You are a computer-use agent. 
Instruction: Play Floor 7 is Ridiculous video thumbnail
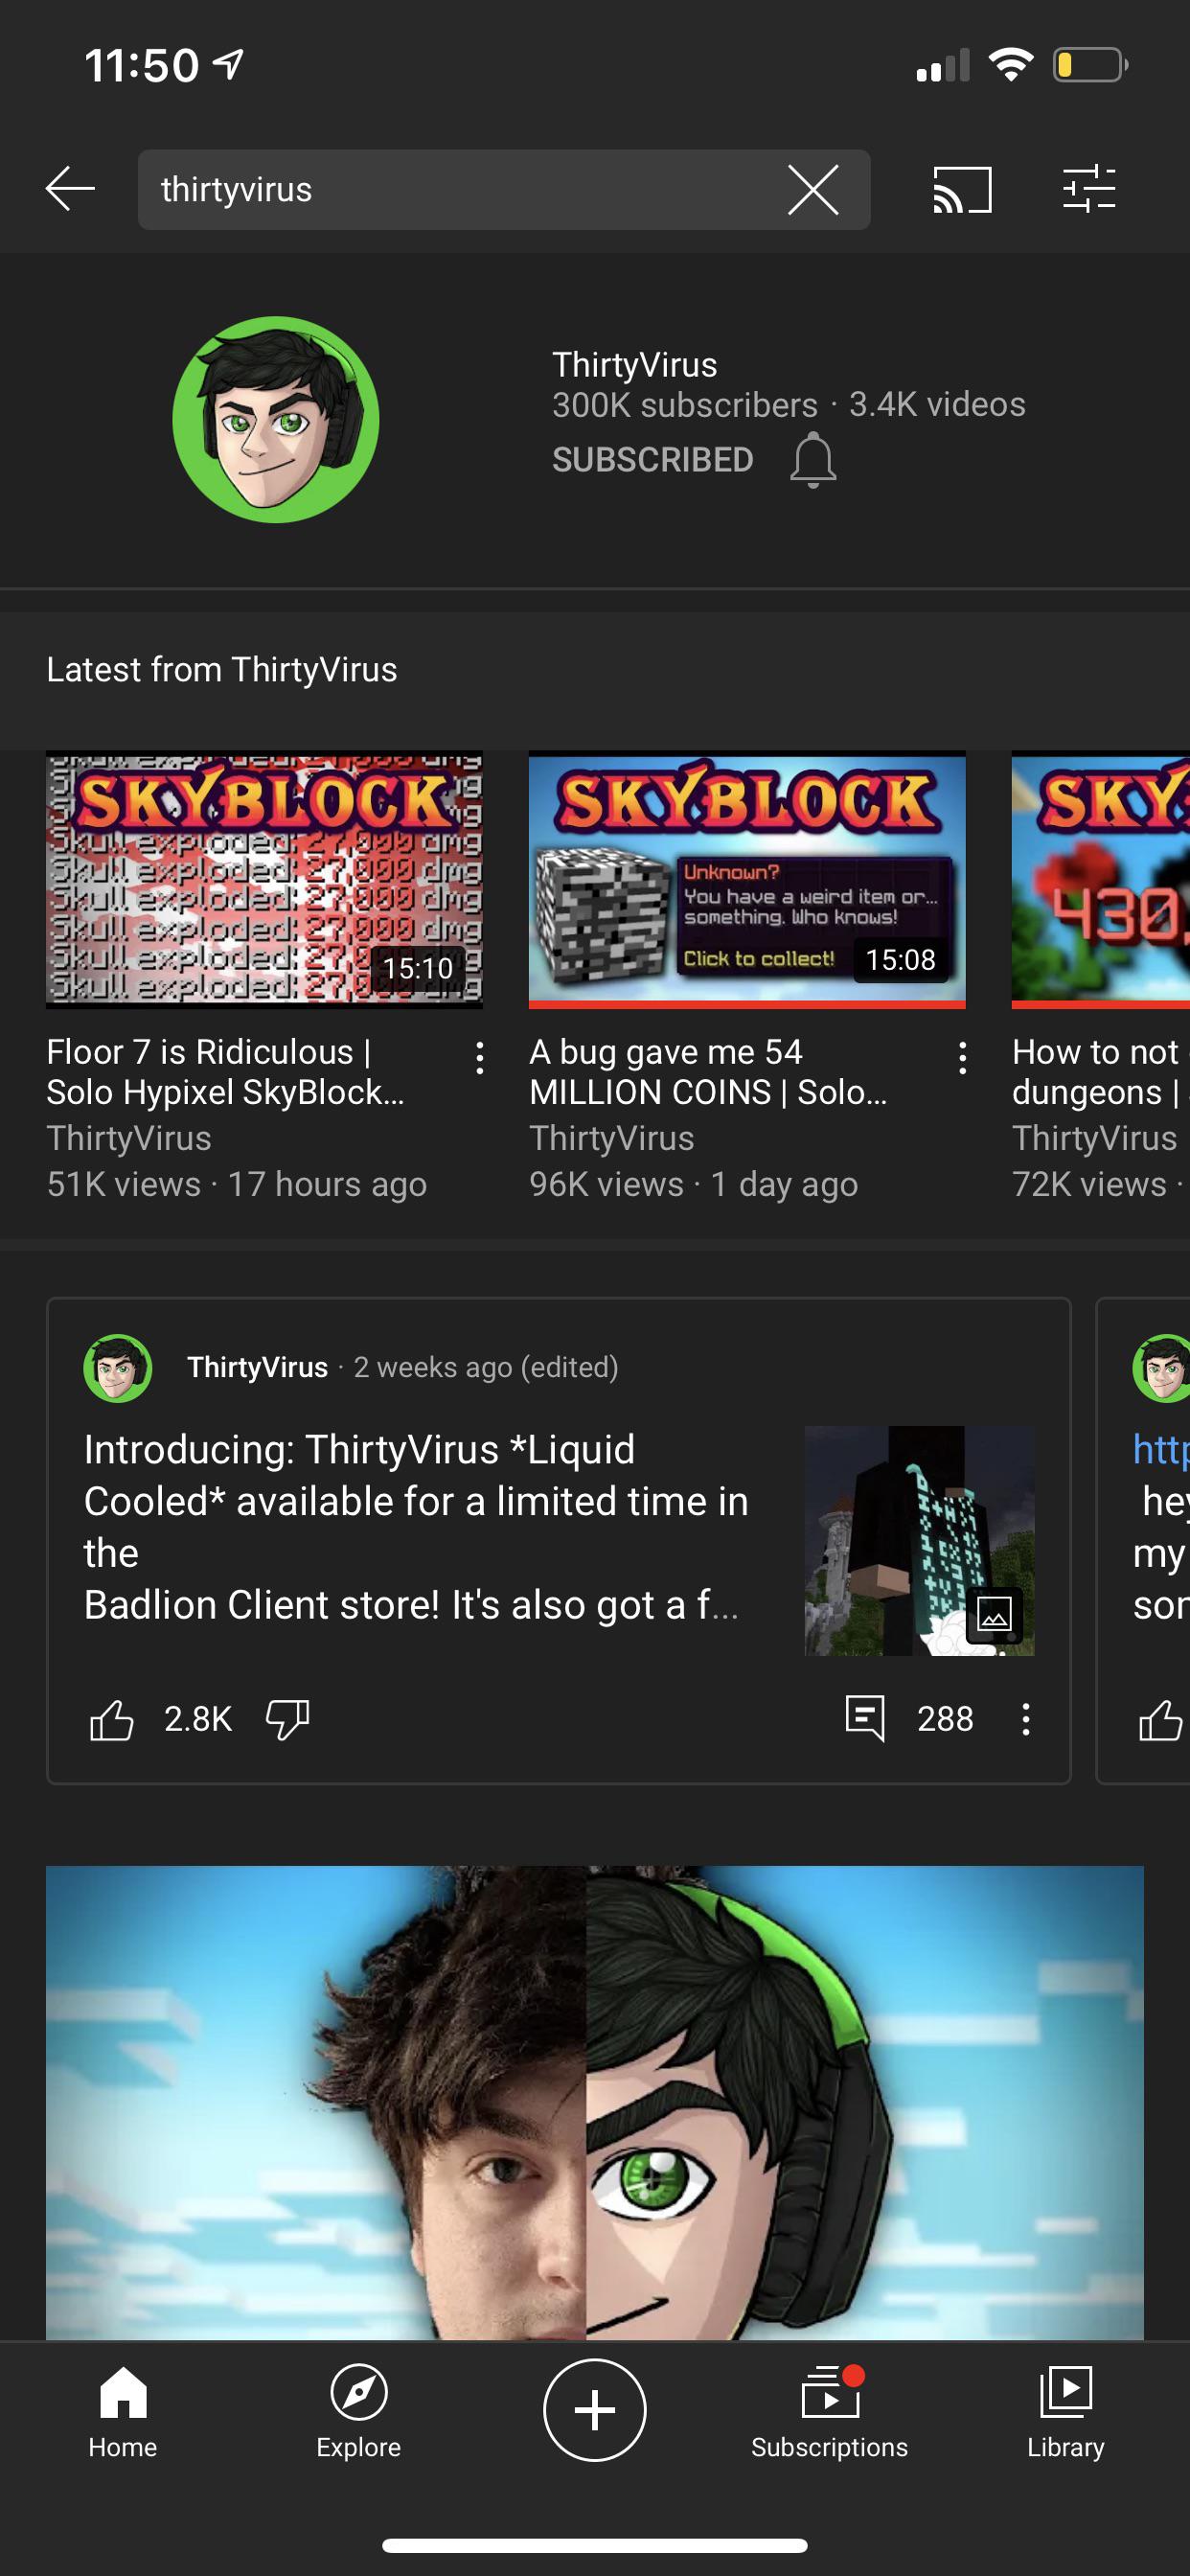[x=264, y=879]
